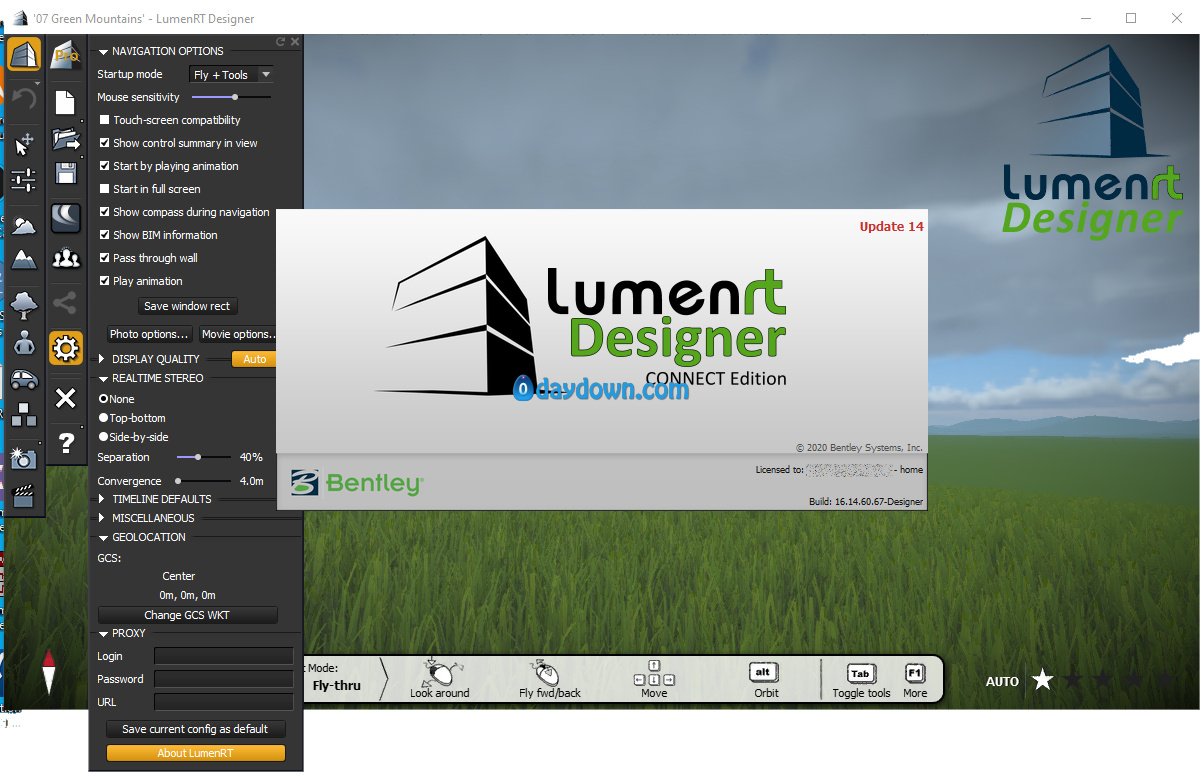Viewport: 1202px width, 776px height.
Task: Click the Convergence slider handle
Action: click(x=178, y=481)
